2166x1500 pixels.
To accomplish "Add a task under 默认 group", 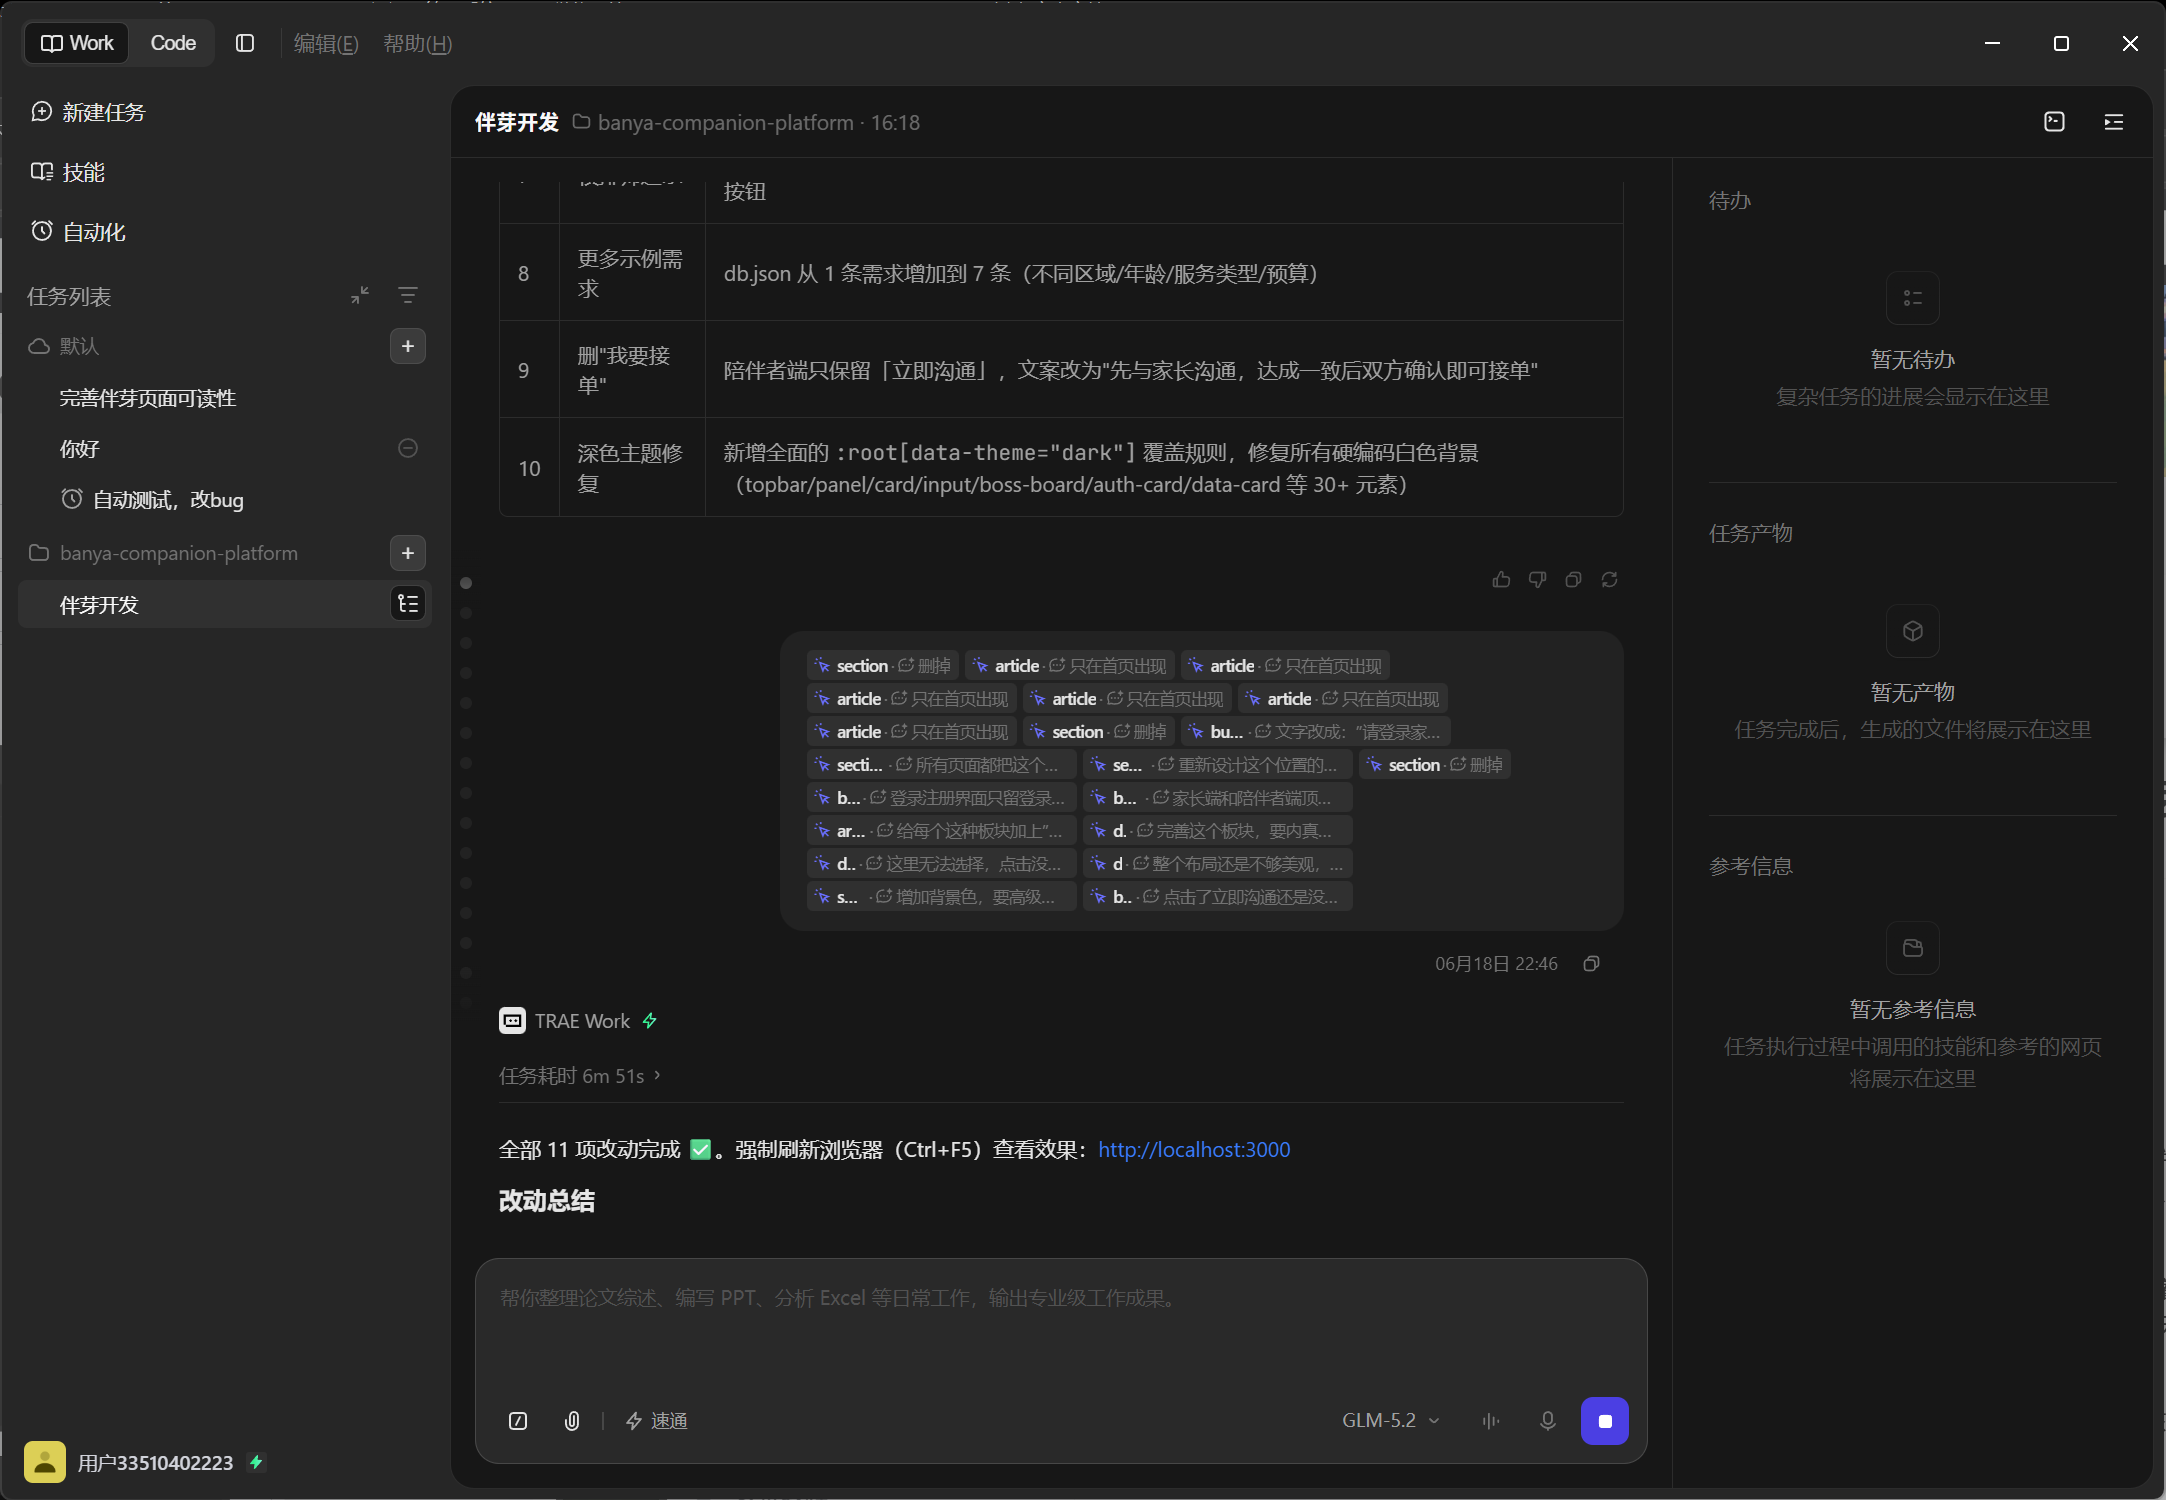I will click(x=408, y=346).
